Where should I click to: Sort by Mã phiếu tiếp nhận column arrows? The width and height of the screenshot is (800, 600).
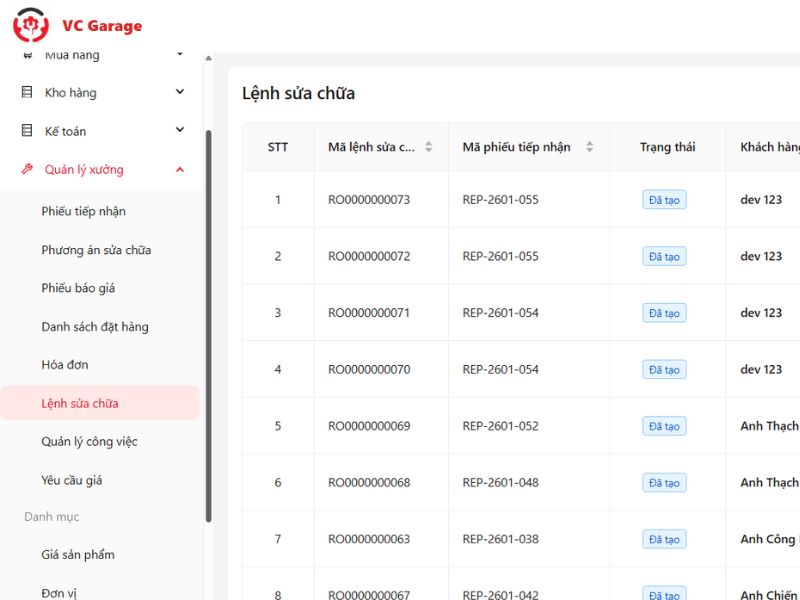point(589,147)
